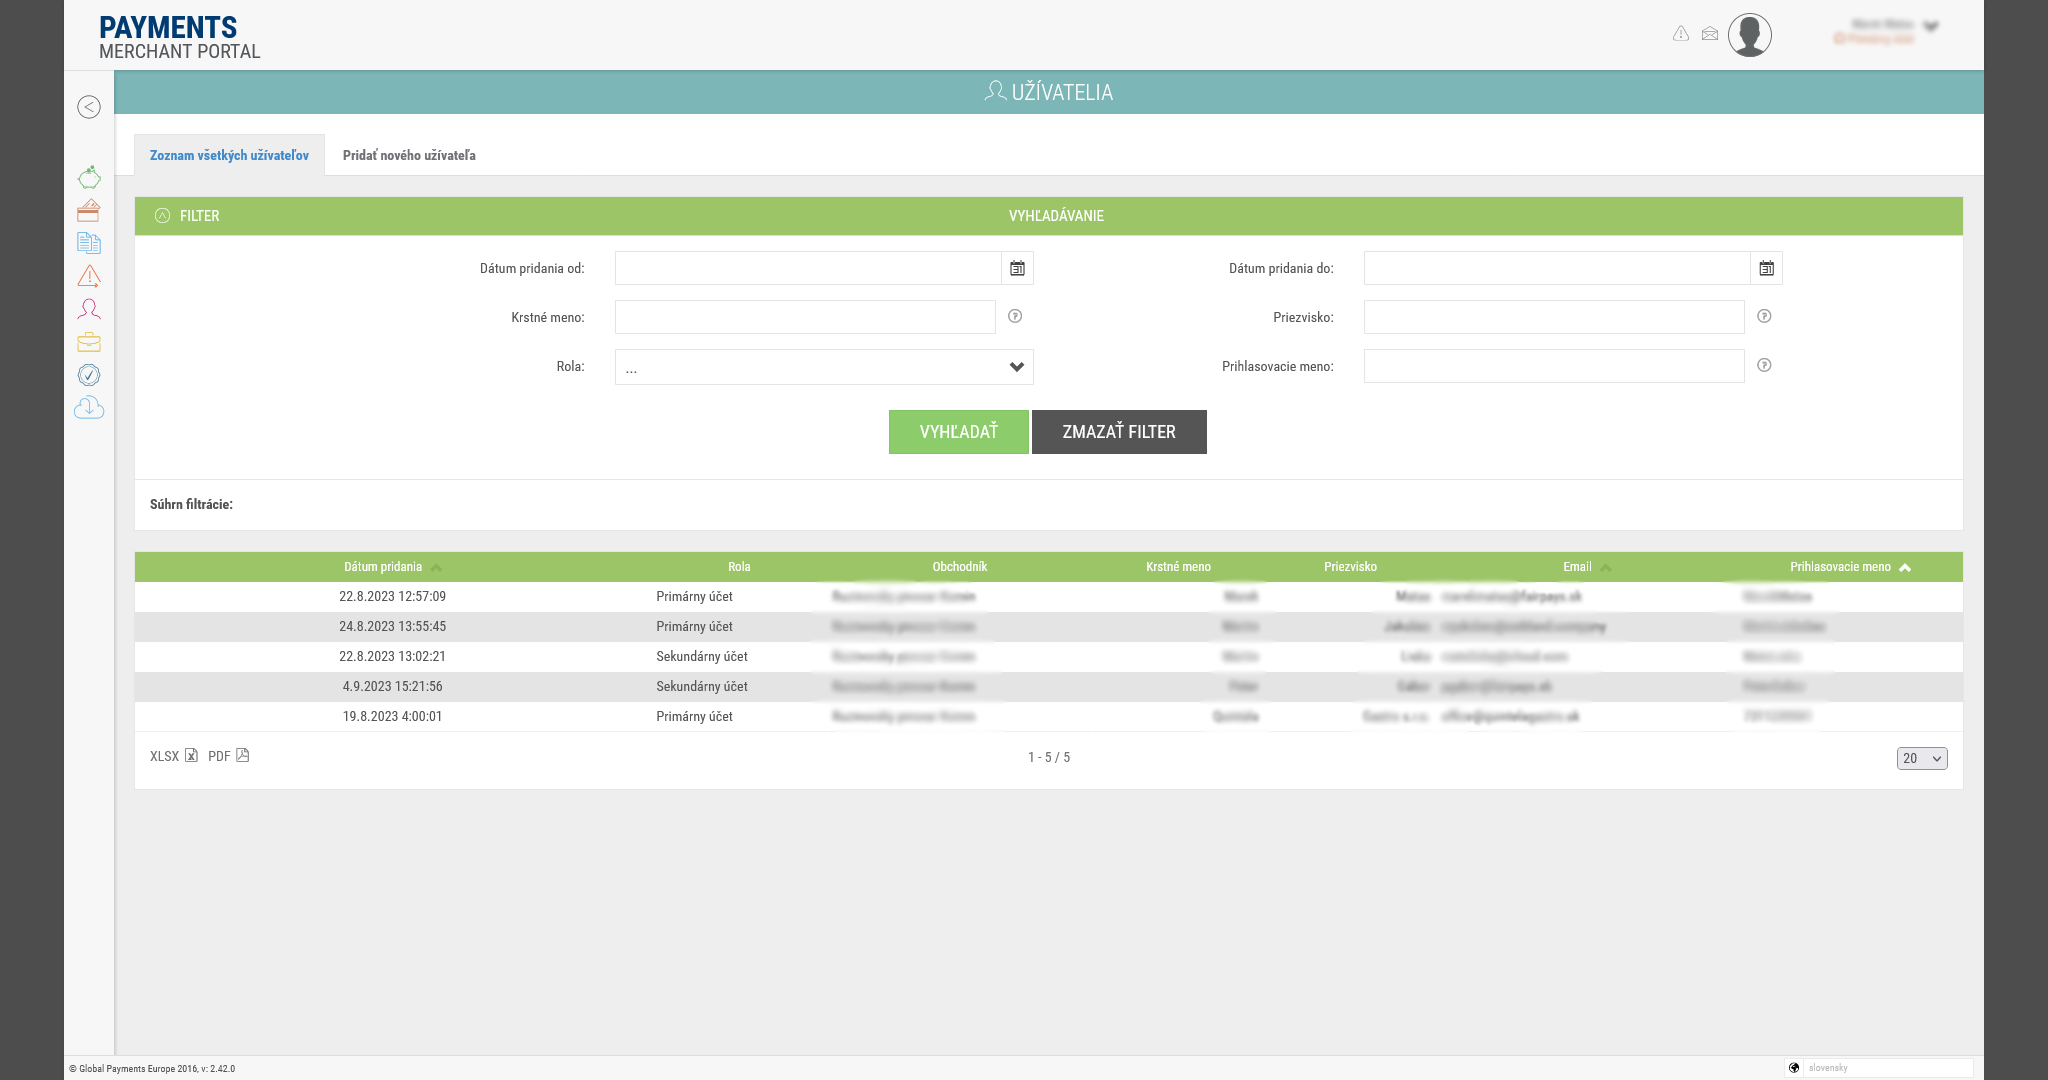Viewport: 2048px width, 1080px height.
Task: Export table via XLSX icon
Action: [x=191, y=756]
